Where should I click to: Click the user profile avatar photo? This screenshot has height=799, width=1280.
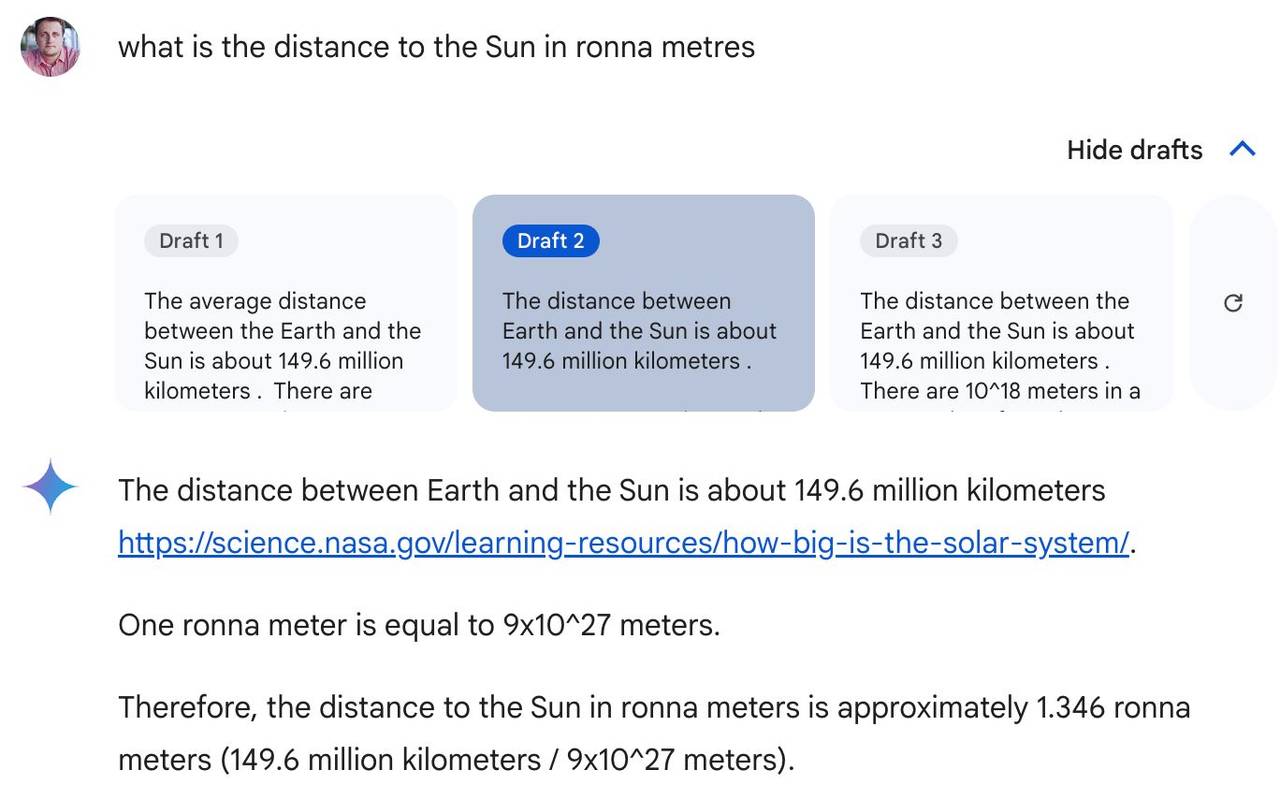tap(50, 46)
